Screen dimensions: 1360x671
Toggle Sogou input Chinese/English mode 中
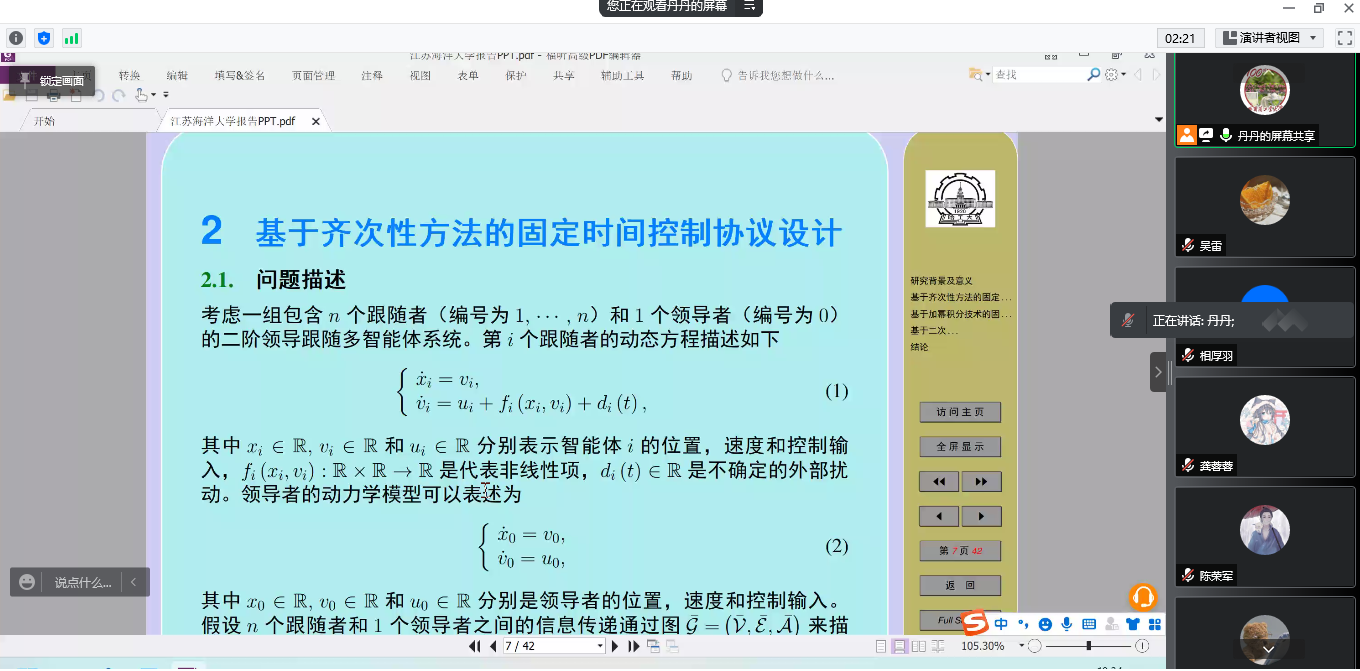(x=1001, y=624)
